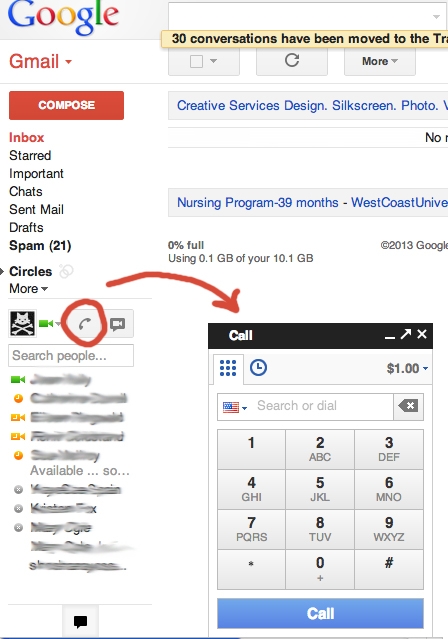Click the video call camera icon in chat panel
The image size is (448, 639).
tap(117, 324)
